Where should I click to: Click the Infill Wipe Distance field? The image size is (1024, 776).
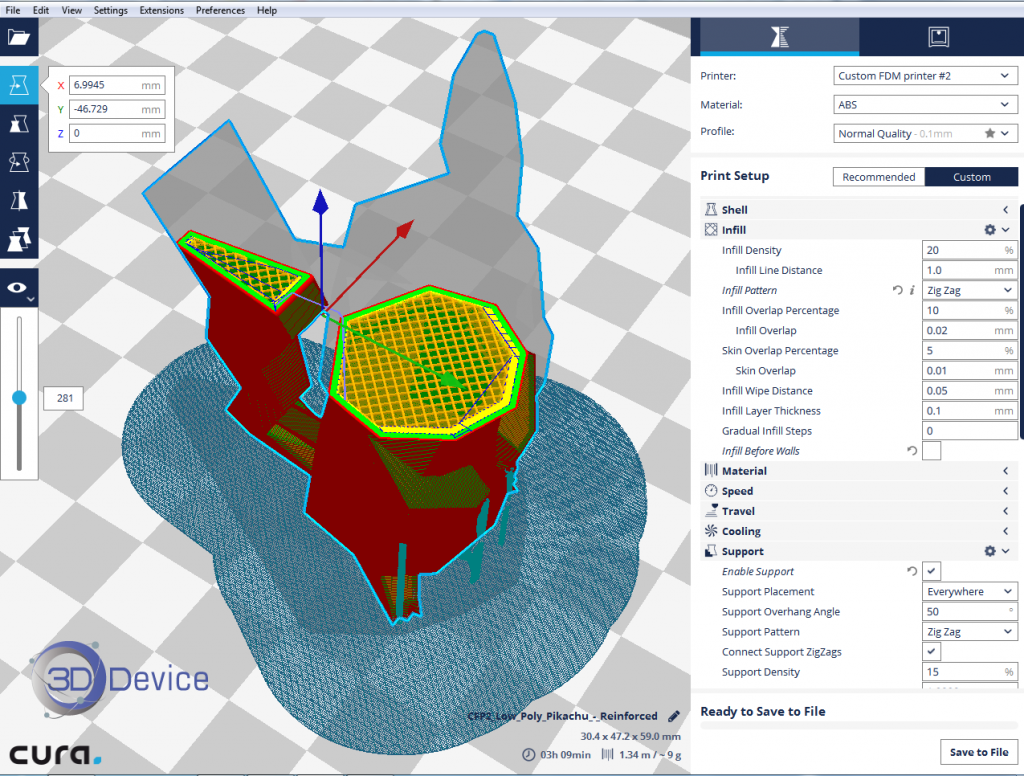coord(969,391)
